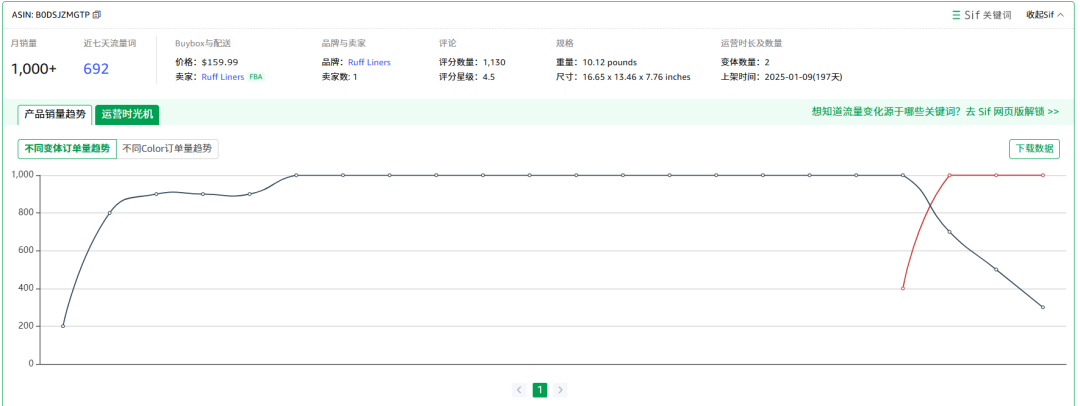Screen dimensions: 1080x406
Task: Select 不同变体订单量趋势 toggle
Action: click(x=67, y=148)
